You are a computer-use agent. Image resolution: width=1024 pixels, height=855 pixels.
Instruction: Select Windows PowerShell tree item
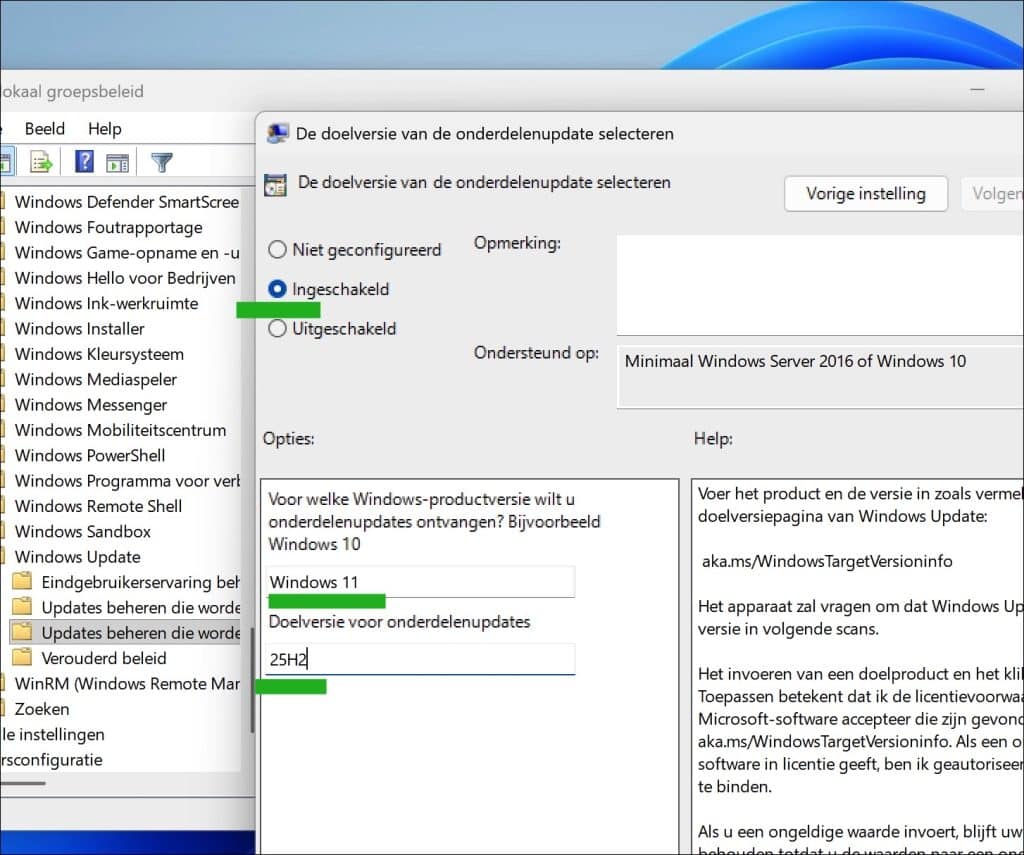click(89, 455)
